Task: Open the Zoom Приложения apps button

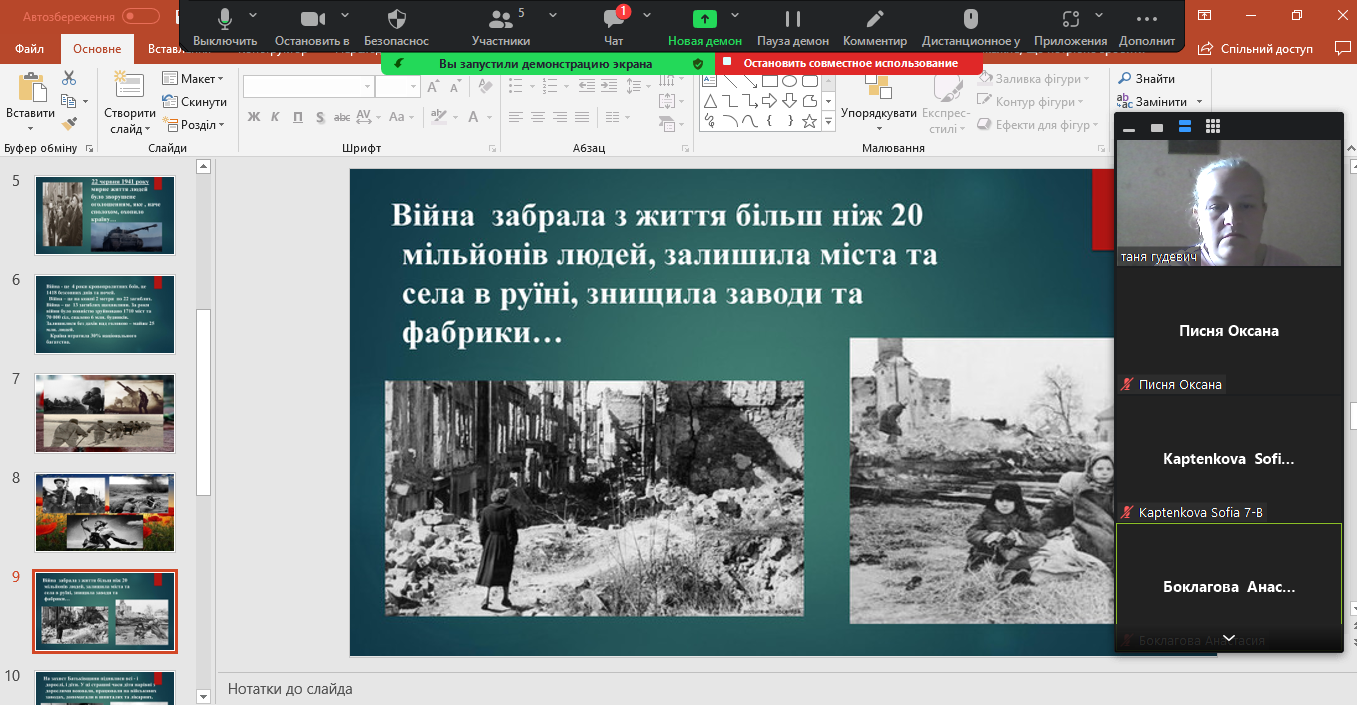Action: tap(1071, 28)
